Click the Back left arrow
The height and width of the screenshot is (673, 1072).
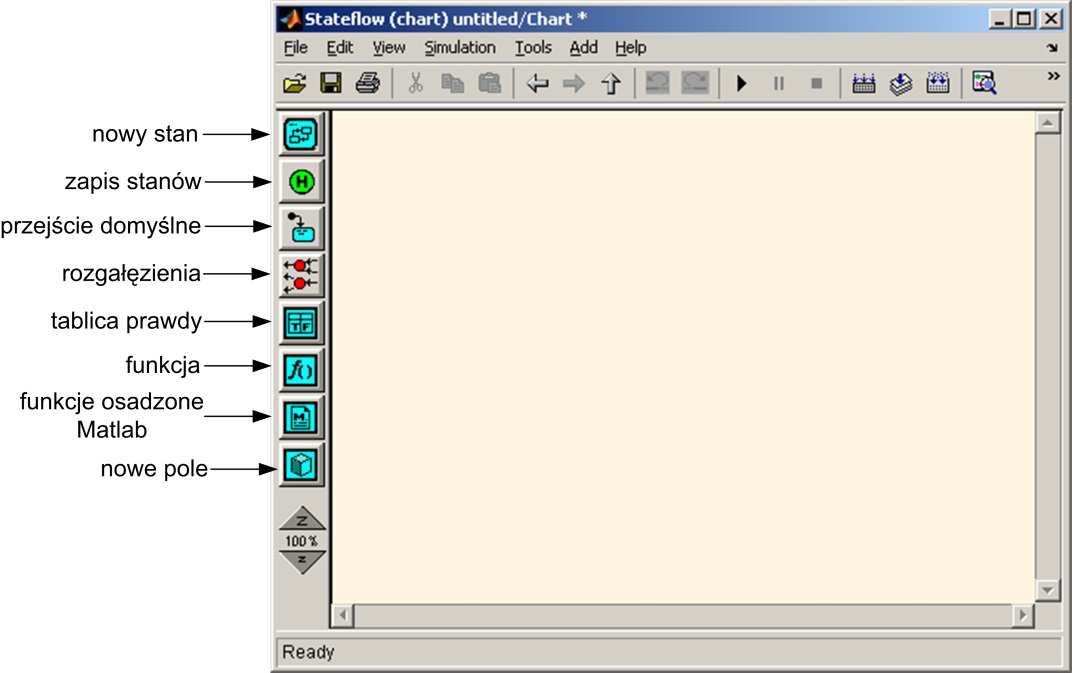click(x=537, y=83)
